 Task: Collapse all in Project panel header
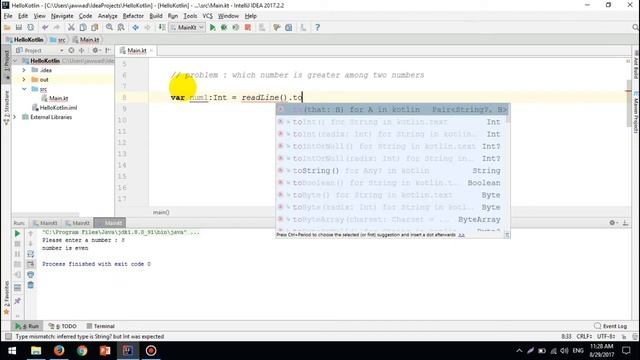[x=82, y=50]
